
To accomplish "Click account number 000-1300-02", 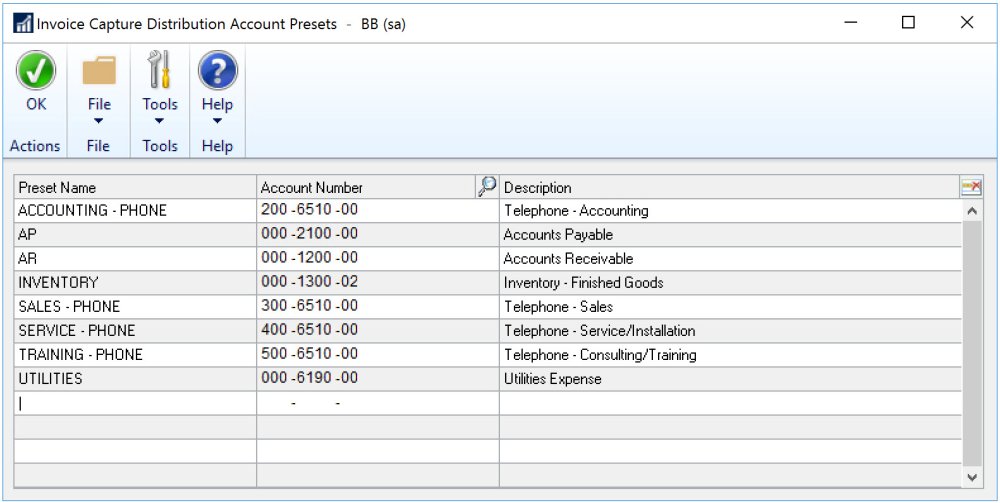I will click(309, 281).
